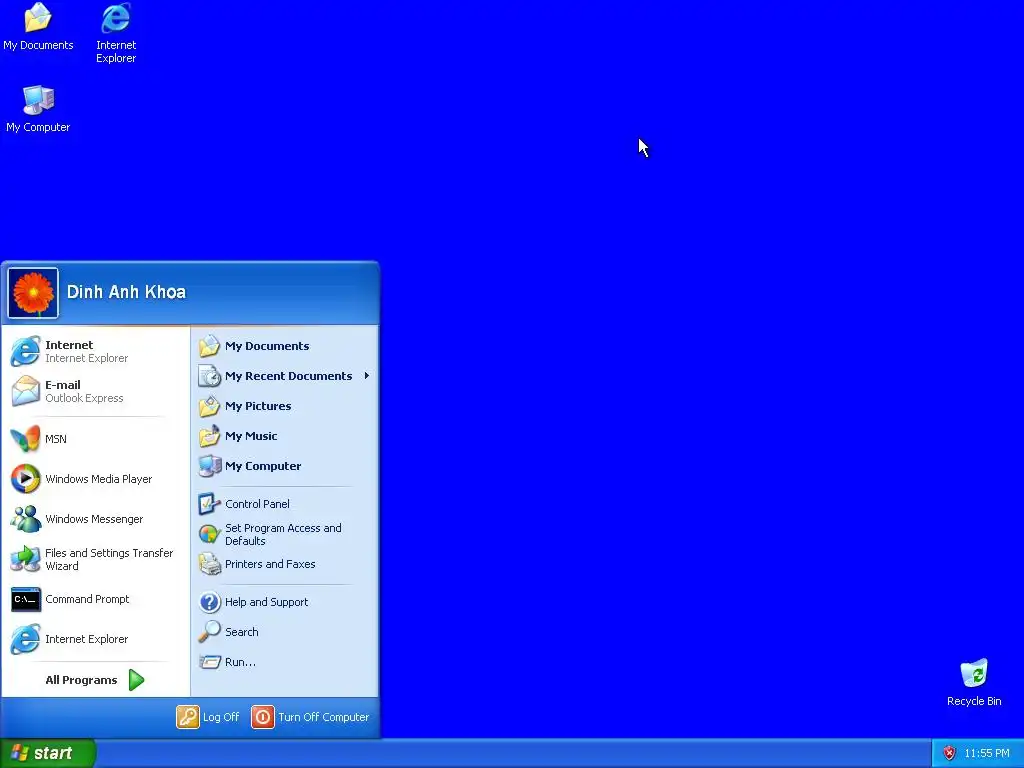This screenshot has width=1024, height=768.
Task: Open the Internet Explorer desktop shortcut
Action: (116, 33)
